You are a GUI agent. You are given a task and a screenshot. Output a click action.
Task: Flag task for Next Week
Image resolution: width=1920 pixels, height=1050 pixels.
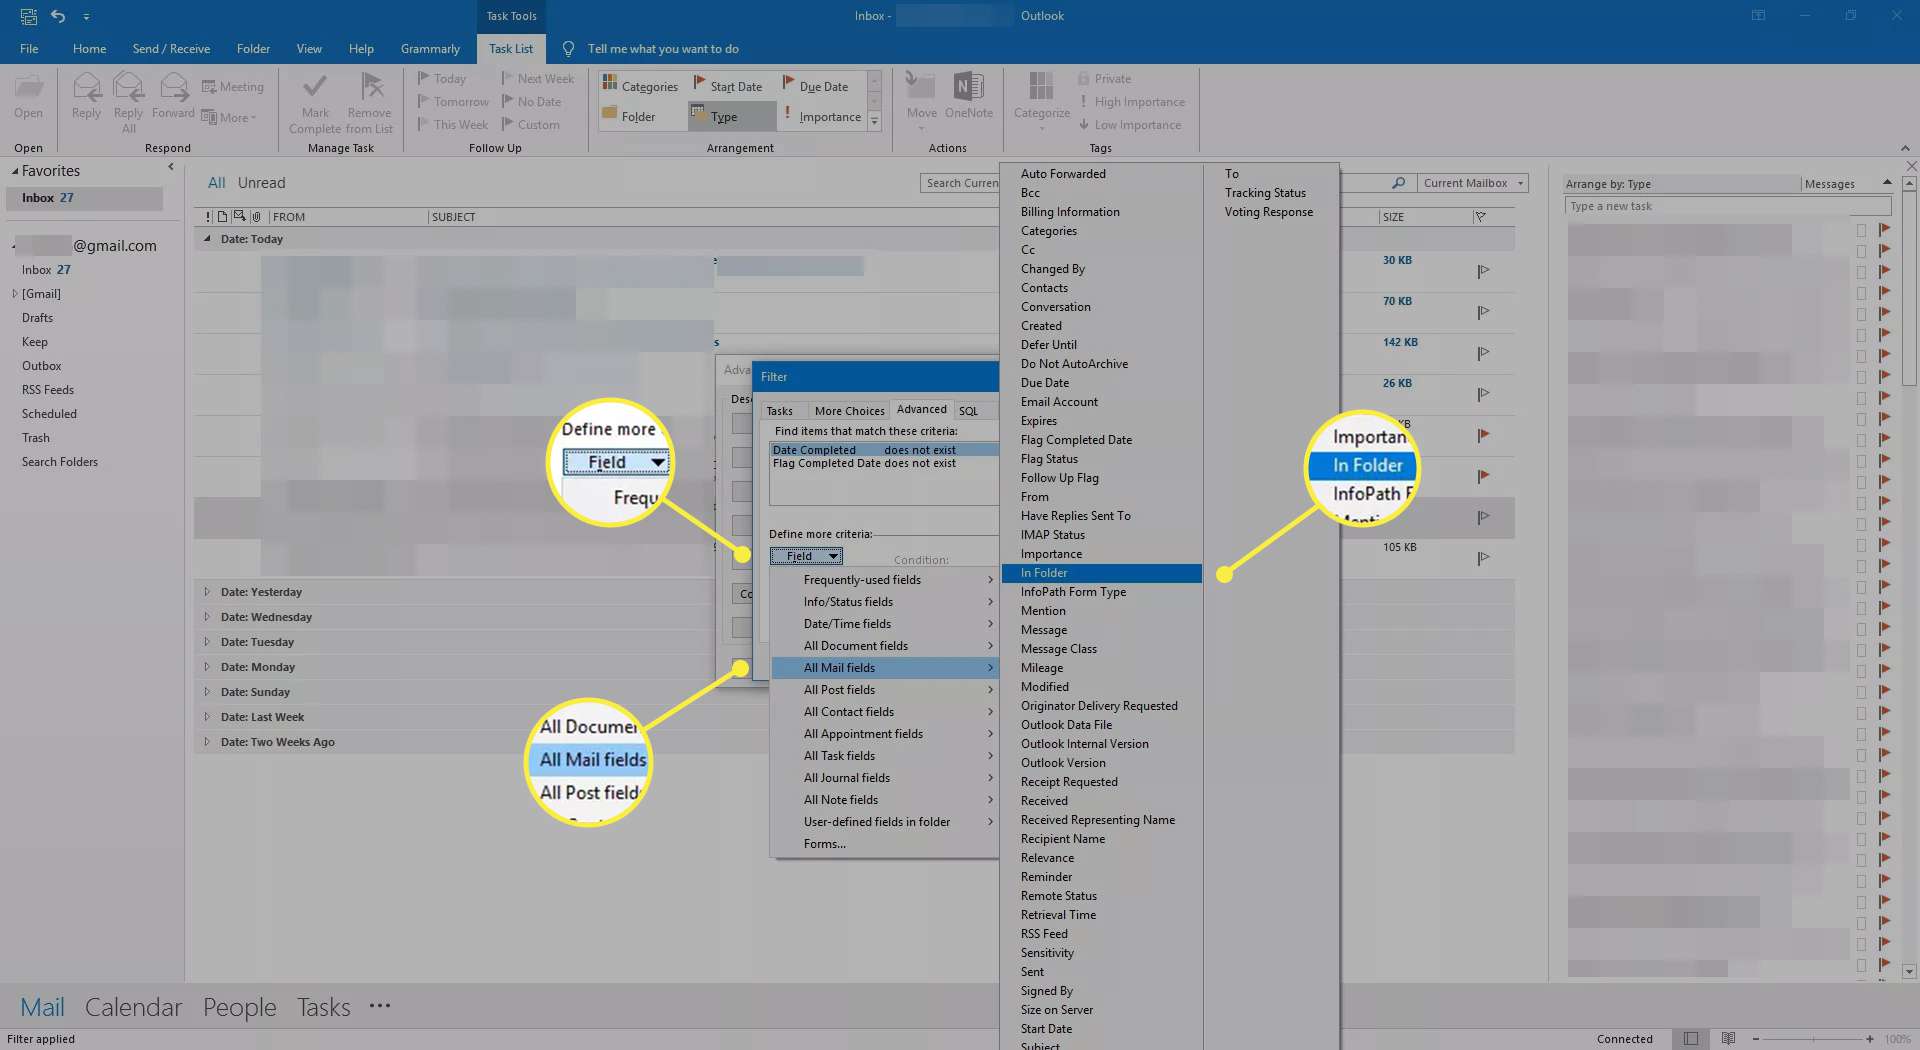coord(538,79)
